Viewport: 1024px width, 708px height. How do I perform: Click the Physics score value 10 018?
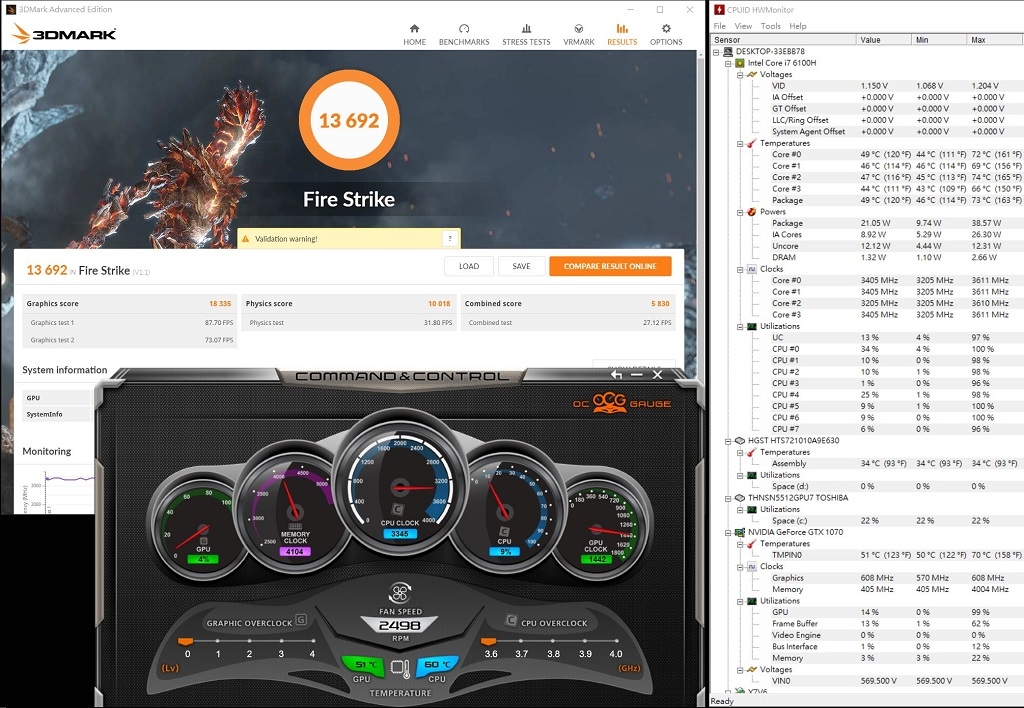[x=439, y=304]
